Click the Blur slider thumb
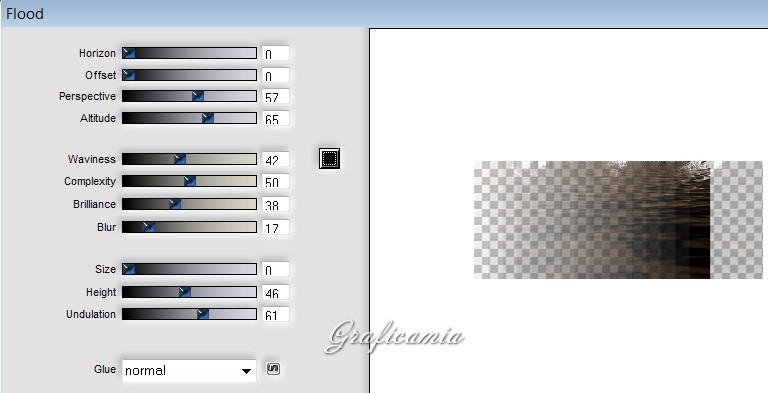The width and height of the screenshot is (768, 393). click(149, 227)
